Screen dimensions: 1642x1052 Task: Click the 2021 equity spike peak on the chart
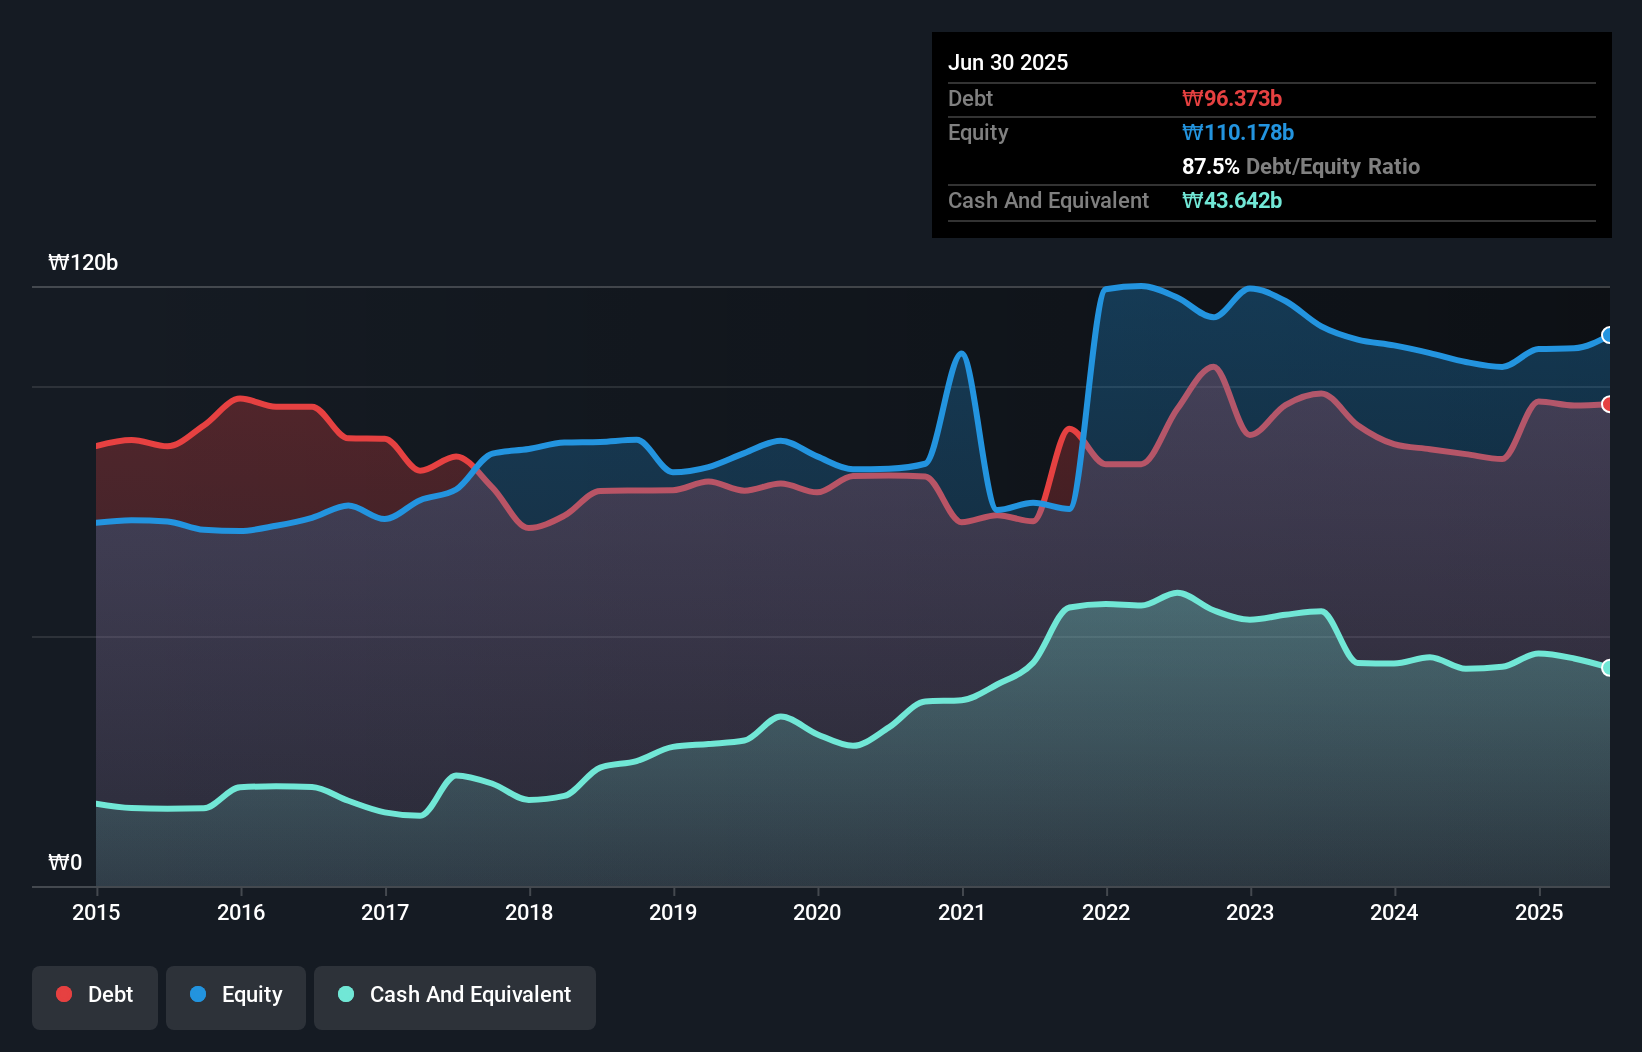960,352
